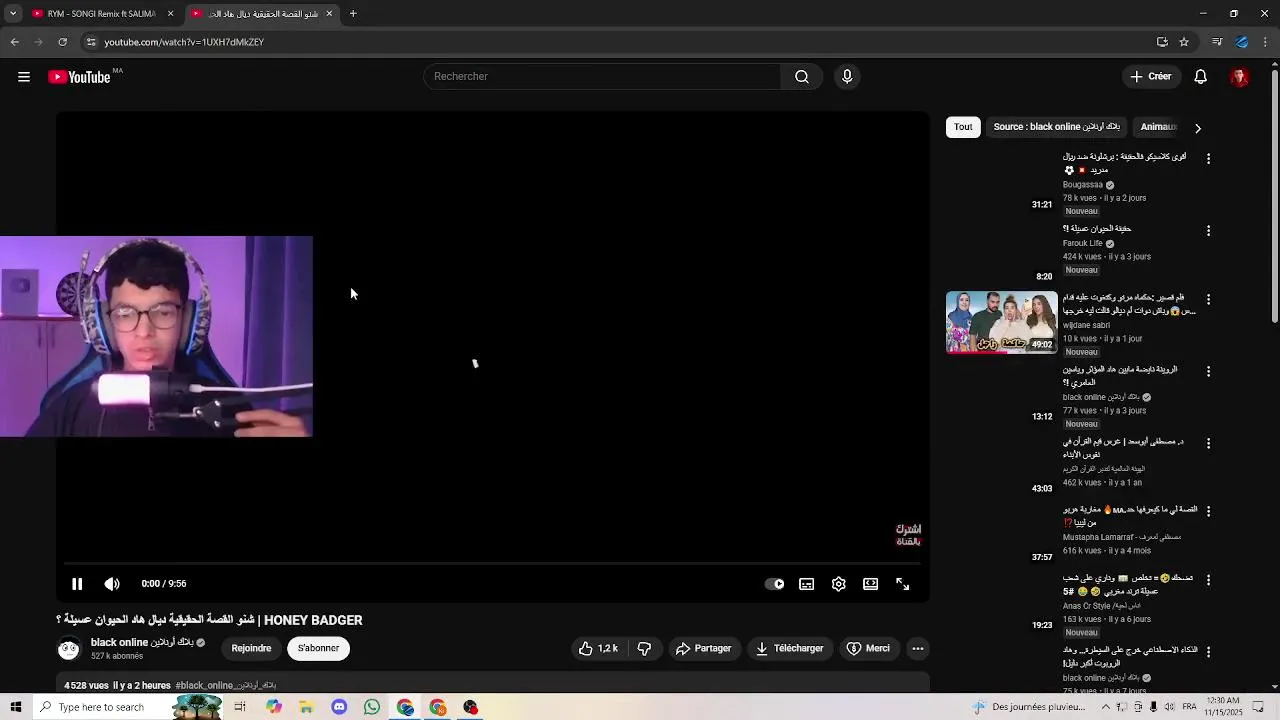Screen dimensions: 1280x720
Task: Open options for the Farouk Life video
Action: 1208,231
